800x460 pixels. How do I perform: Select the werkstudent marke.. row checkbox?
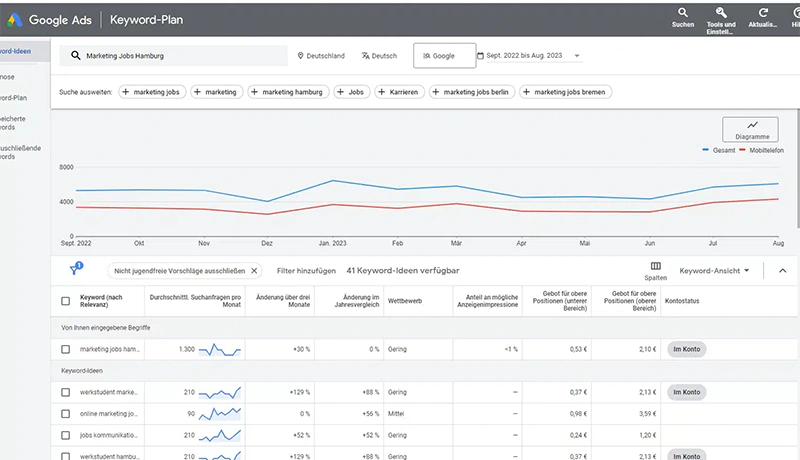65,392
